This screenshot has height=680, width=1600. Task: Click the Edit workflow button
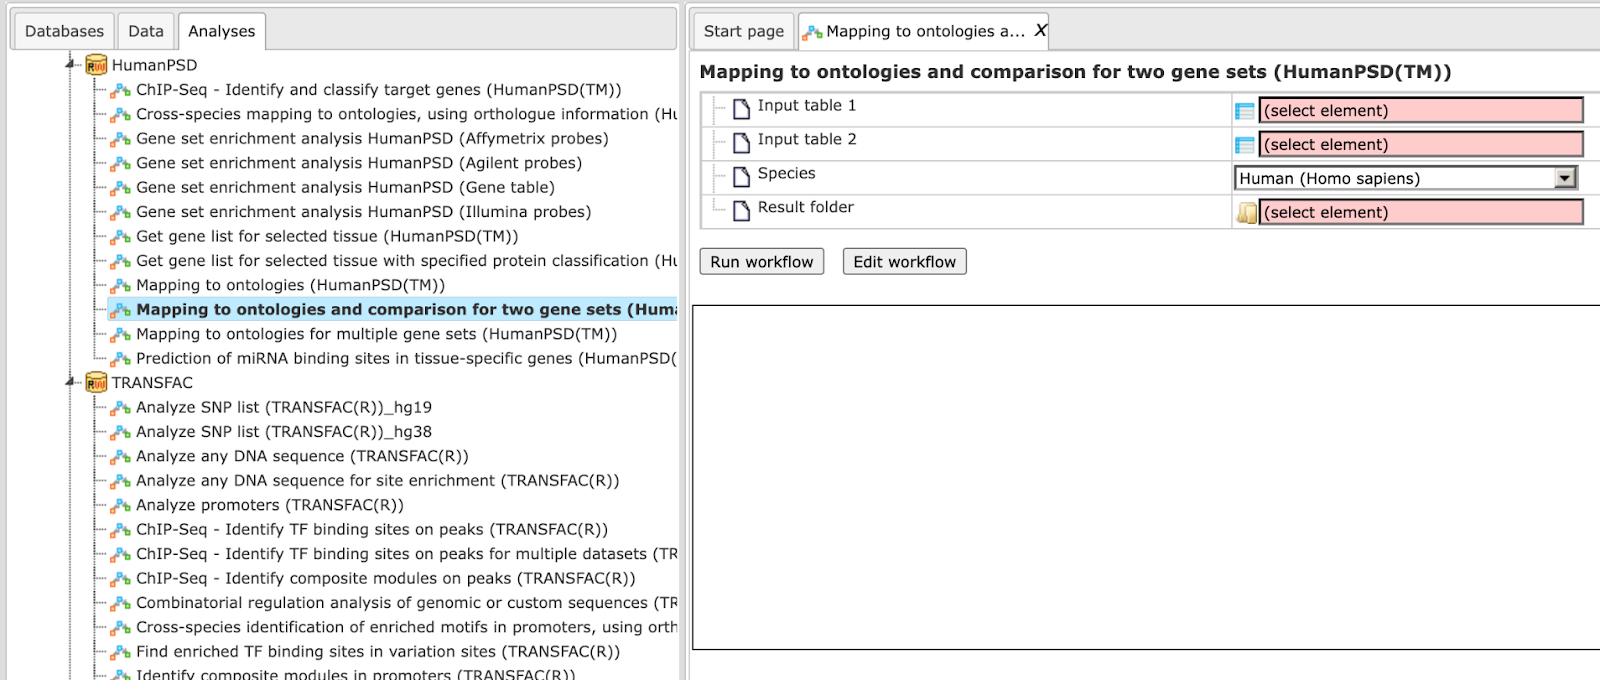pyautogui.click(x=905, y=262)
